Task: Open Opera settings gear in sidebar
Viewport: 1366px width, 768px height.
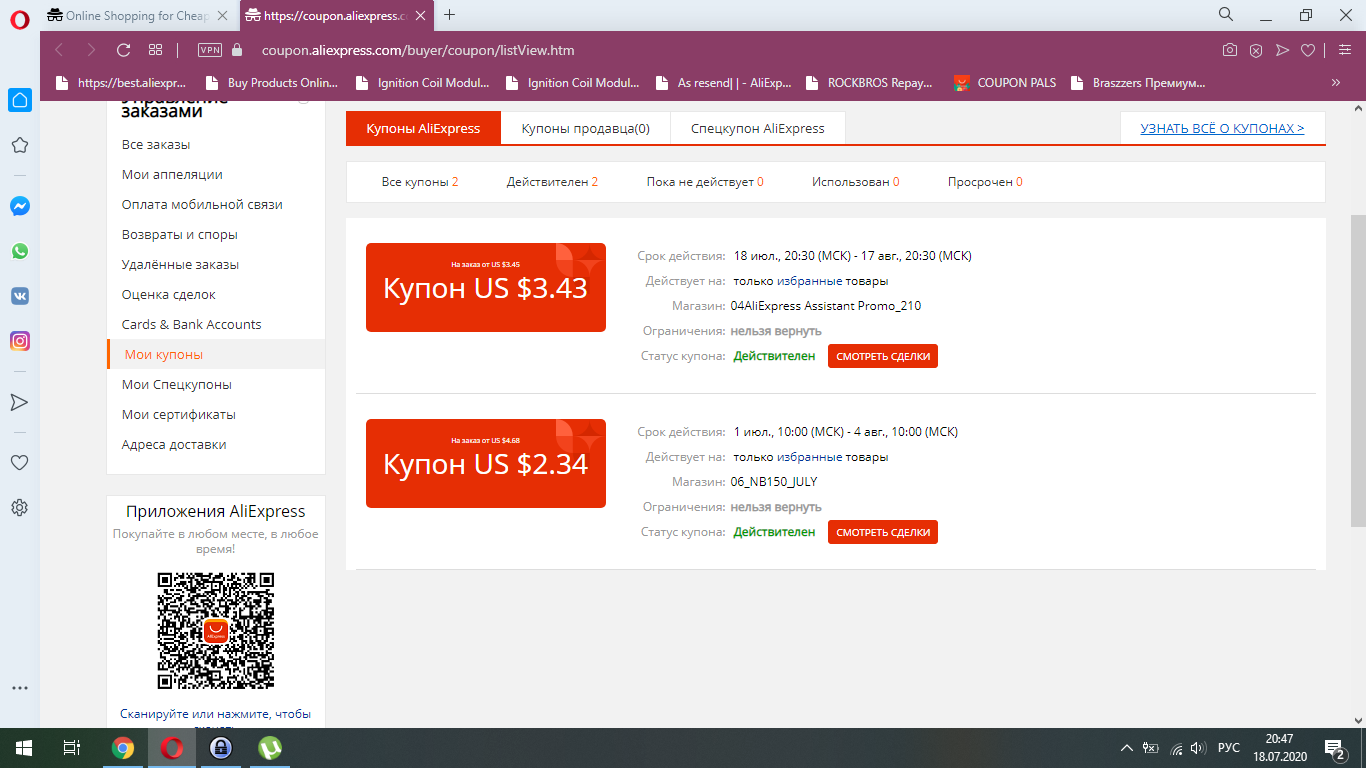Action: pos(20,508)
